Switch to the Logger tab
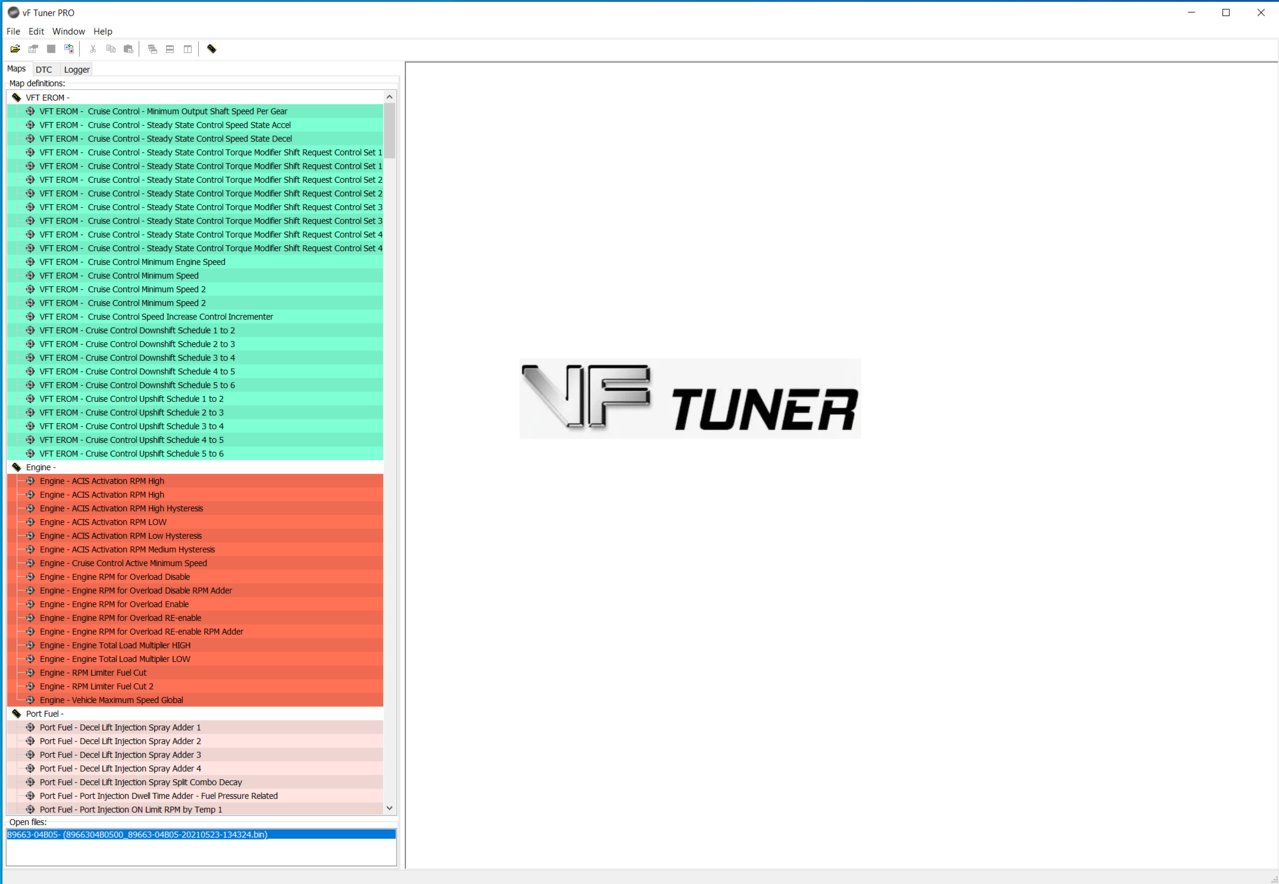This screenshot has height=884, width=1279. 77,70
